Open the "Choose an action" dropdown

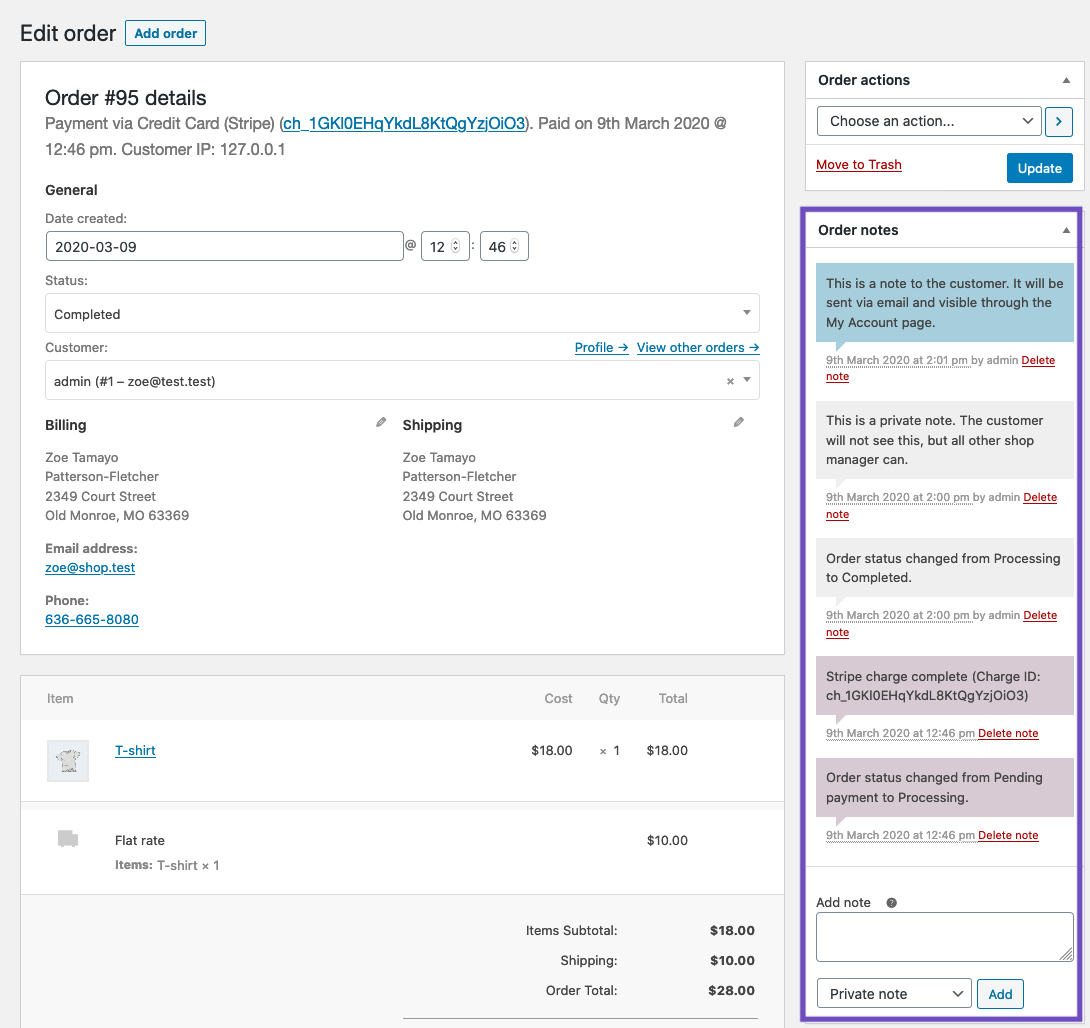click(x=928, y=121)
